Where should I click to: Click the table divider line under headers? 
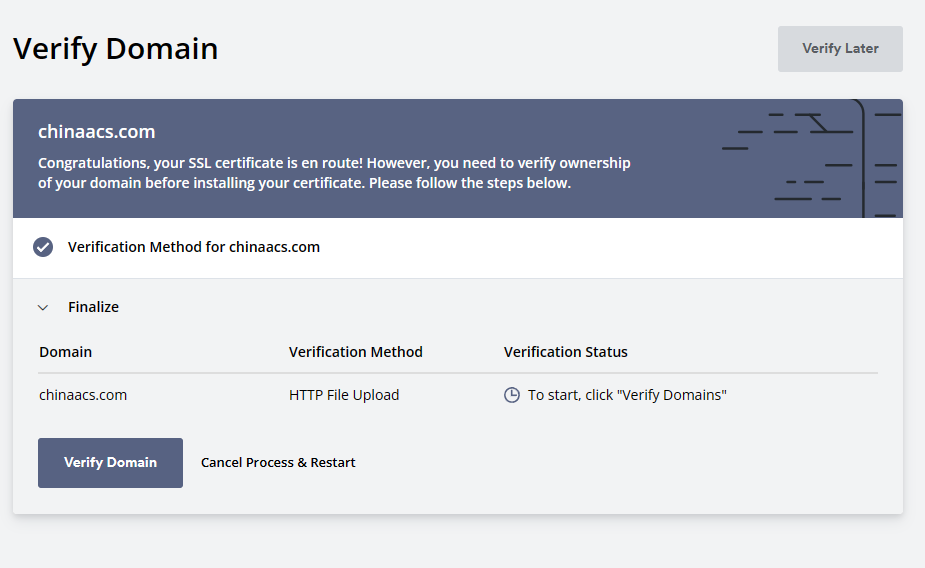pyautogui.click(x=458, y=373)
